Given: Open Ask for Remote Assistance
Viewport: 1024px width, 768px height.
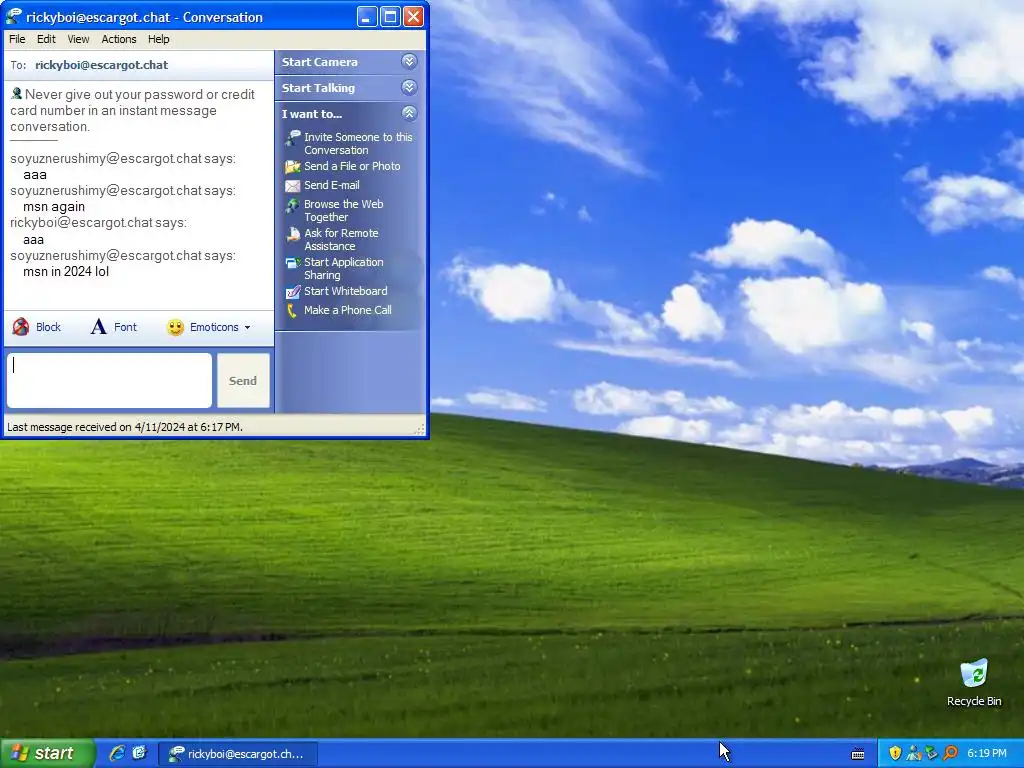Looking at the screenshot, I should click(341, 240).
